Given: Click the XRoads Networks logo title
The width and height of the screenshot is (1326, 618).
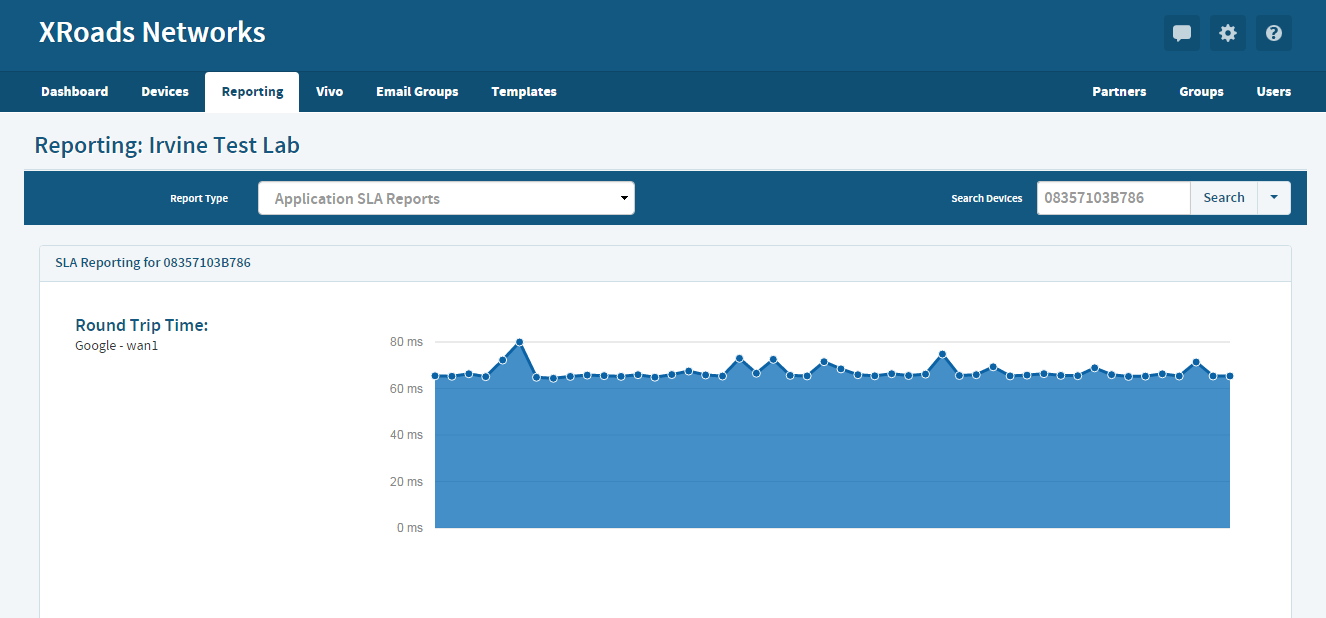Looking at the screenshot, I should [x=152, y=33].
